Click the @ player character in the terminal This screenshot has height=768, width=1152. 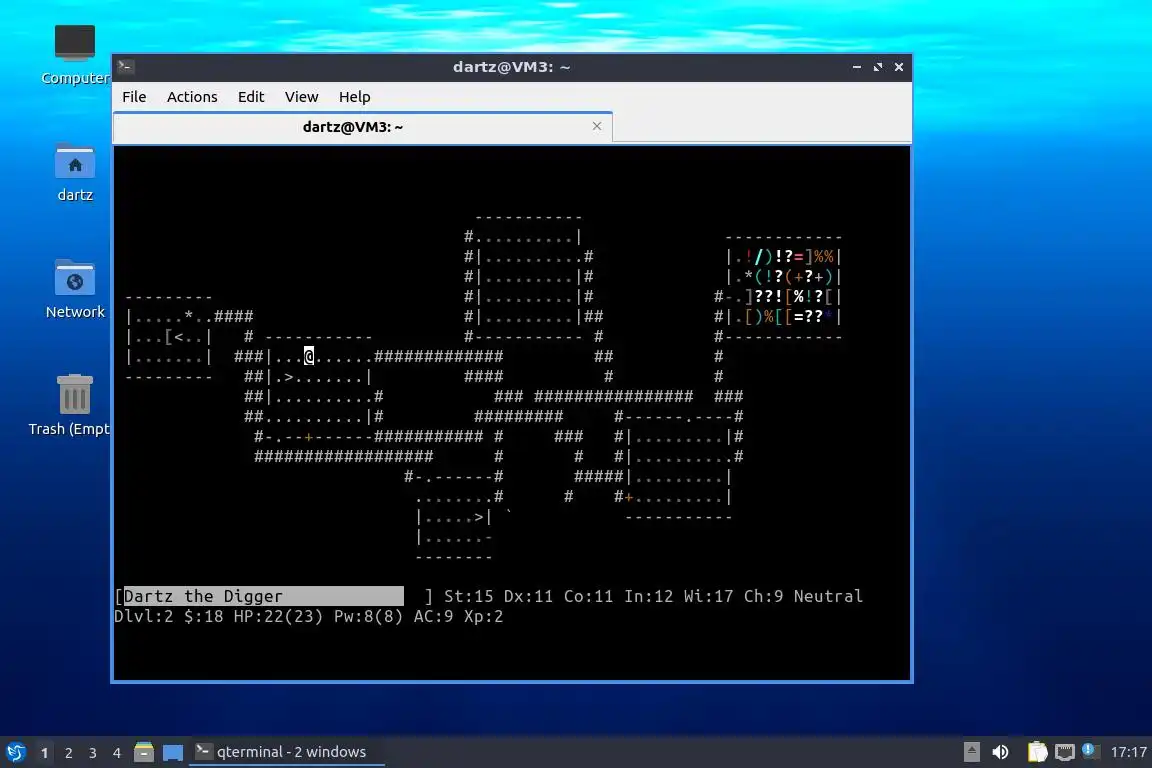[x=309, y=356]
